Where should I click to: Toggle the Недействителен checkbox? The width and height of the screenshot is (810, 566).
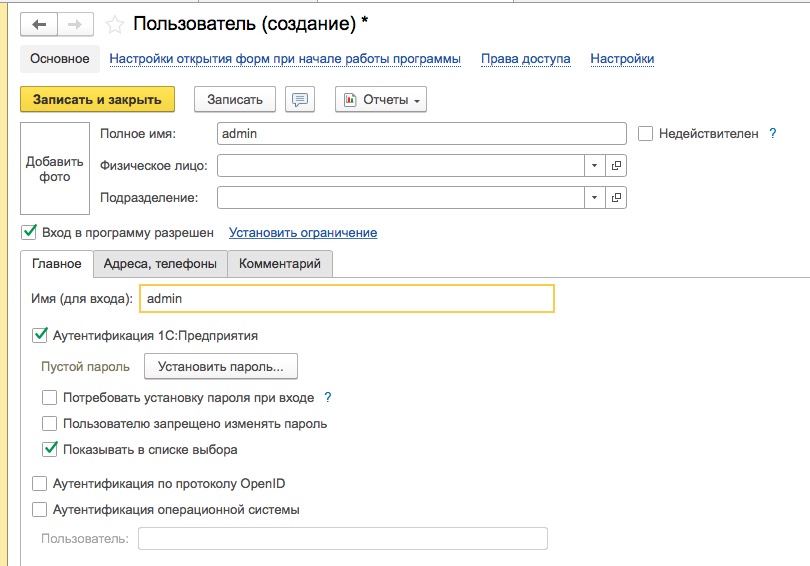(x=645, y=134)
